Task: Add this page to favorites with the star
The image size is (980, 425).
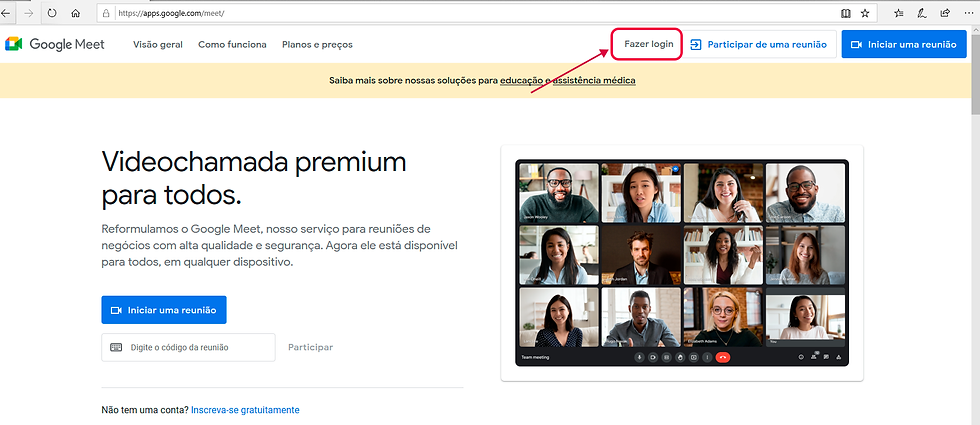Action: (865, 12)
